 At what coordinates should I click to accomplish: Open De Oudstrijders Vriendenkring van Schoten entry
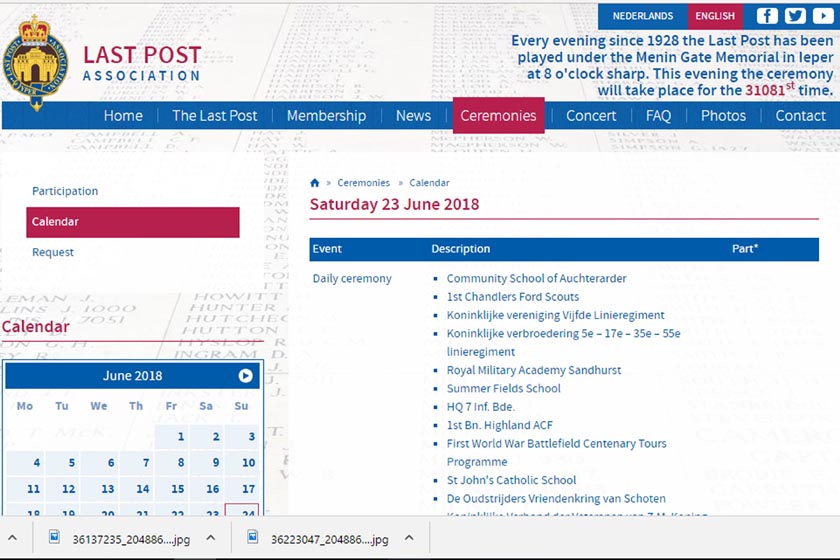(x=556, y=498)
